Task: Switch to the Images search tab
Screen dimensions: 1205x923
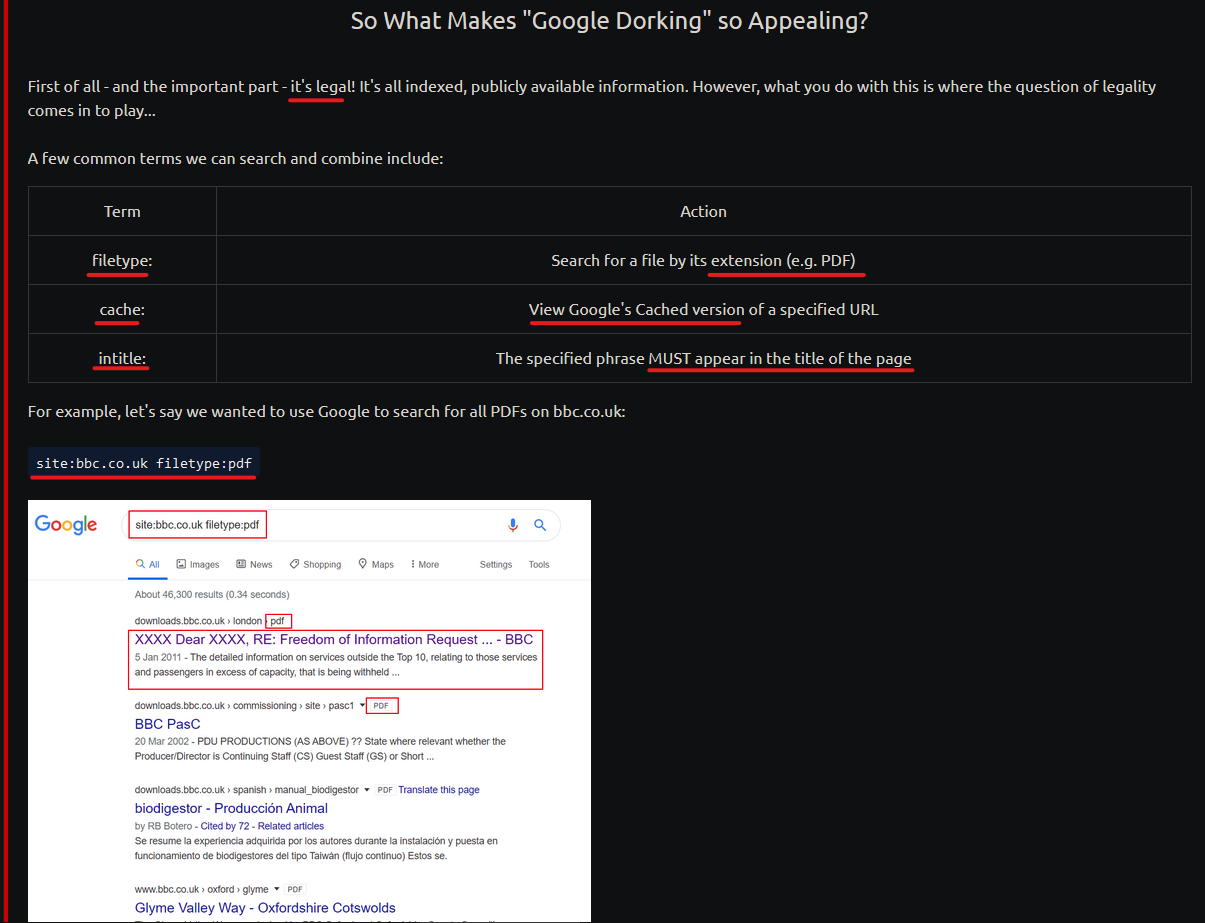Action: [197, 564]
